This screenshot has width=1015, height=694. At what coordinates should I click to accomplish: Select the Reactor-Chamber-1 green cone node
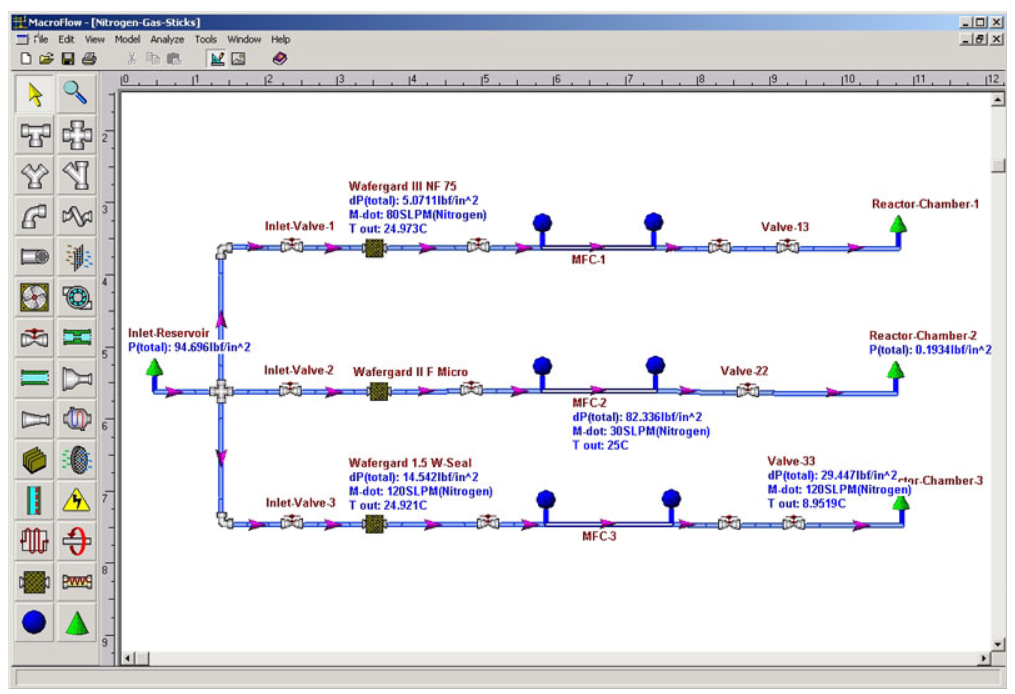tap(898, 224)
